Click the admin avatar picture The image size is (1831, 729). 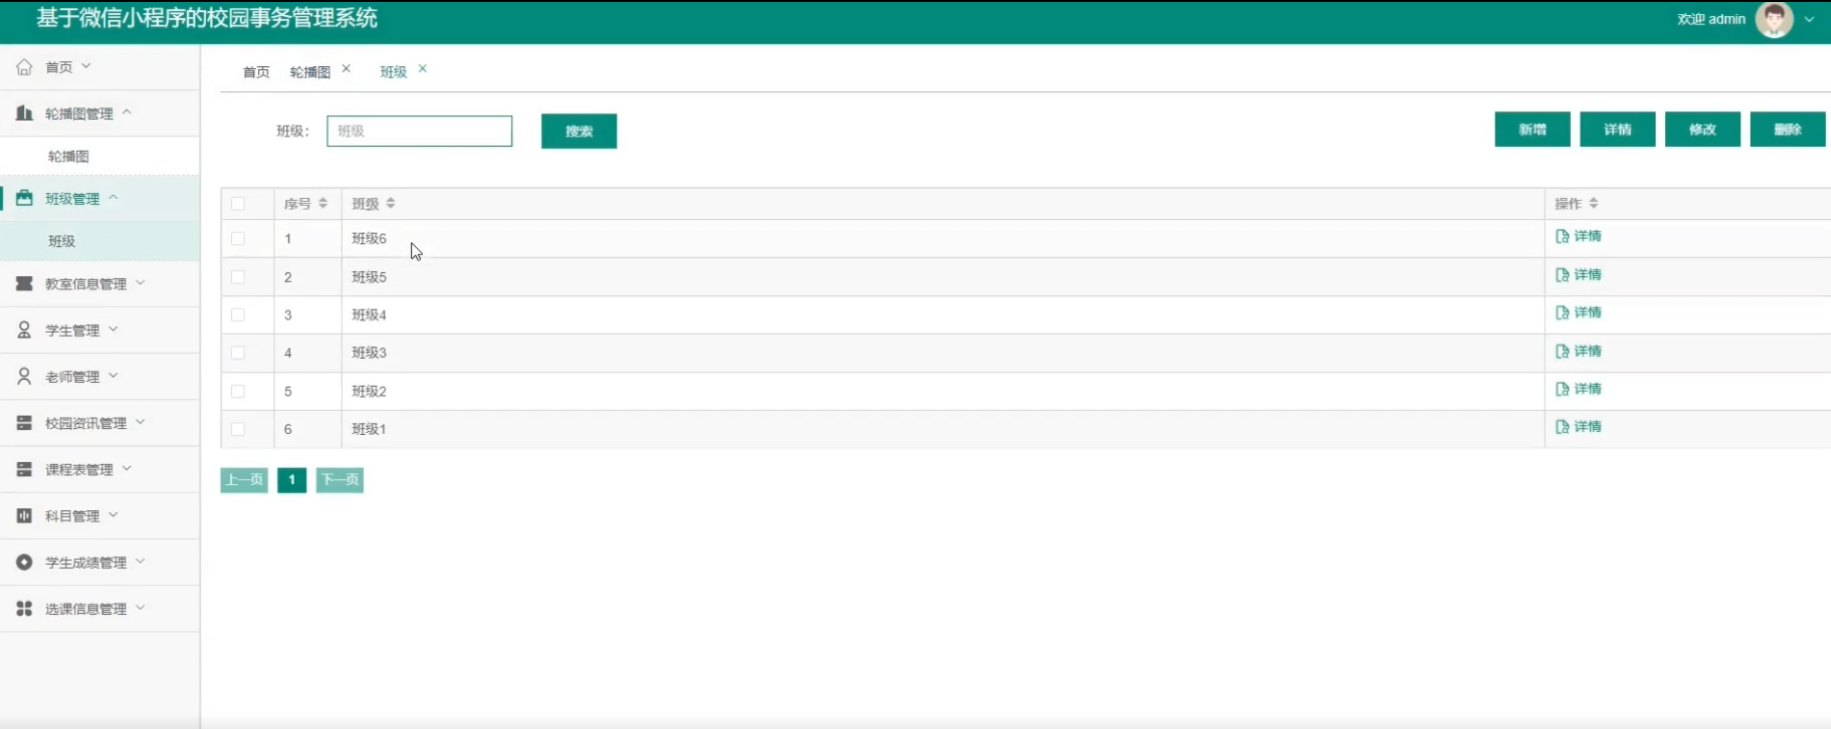pyautogui.click(x=1774, y=19)
